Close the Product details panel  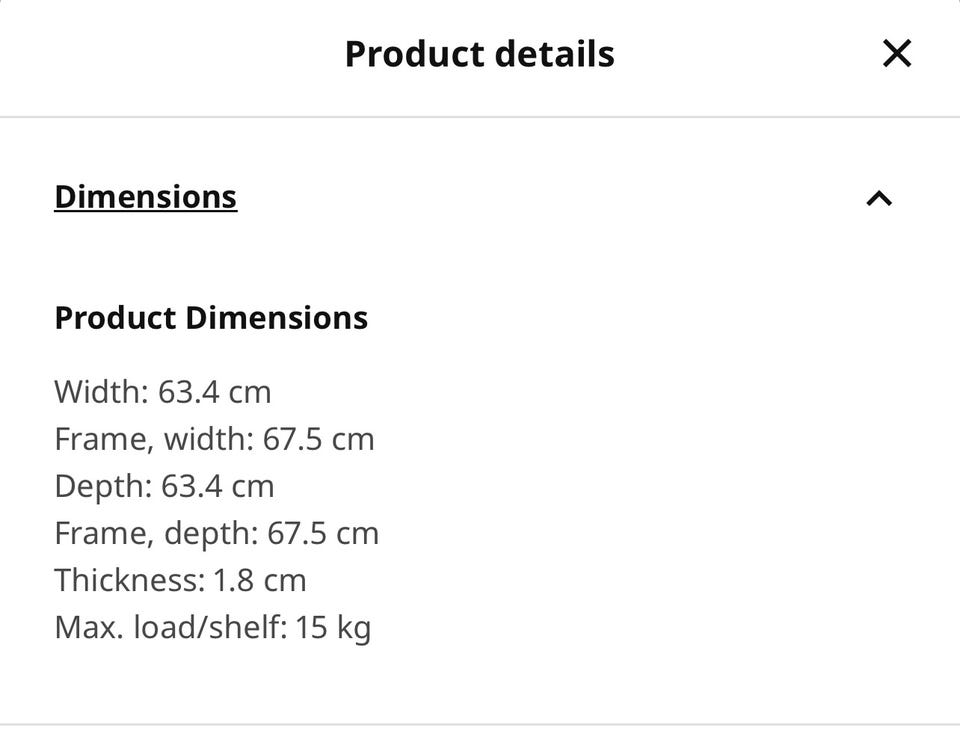click(897, 53)
